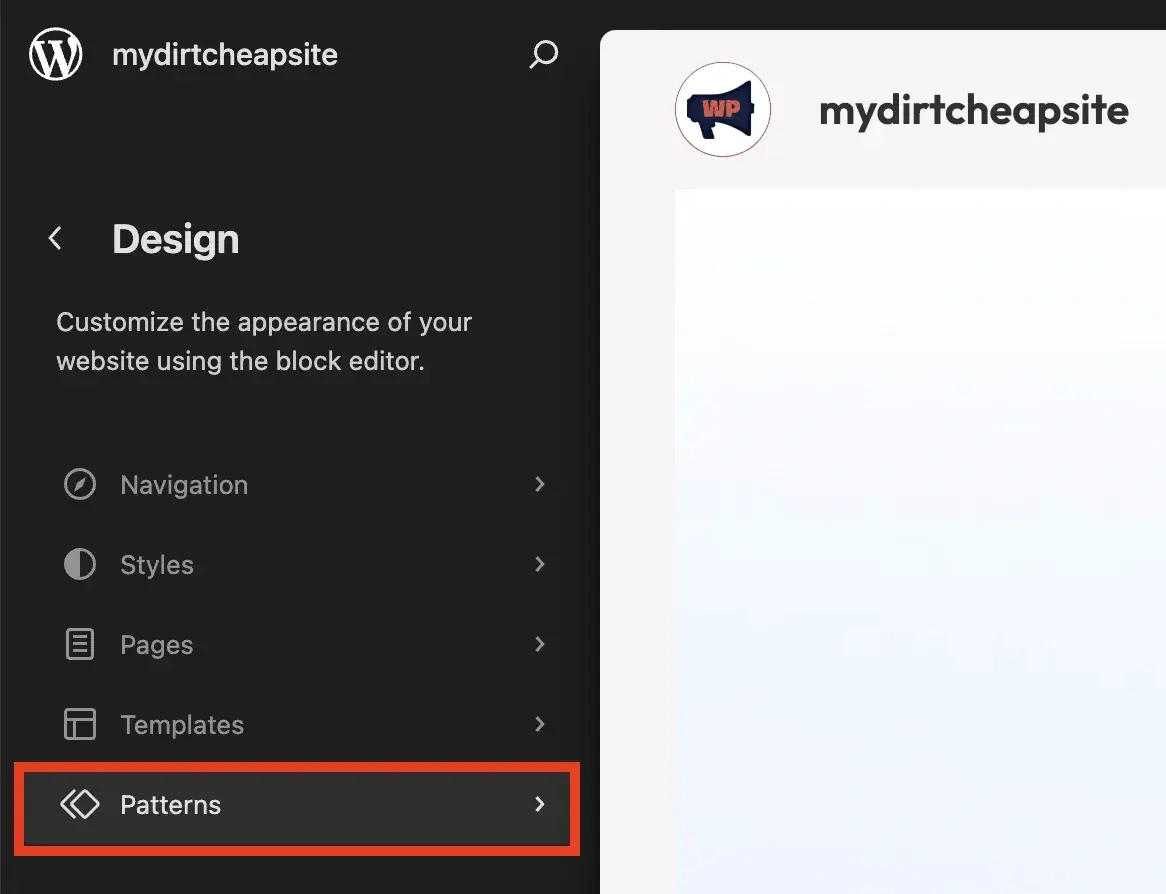
Task: Expand the Navigation row chevron
Action: point(540,485)
